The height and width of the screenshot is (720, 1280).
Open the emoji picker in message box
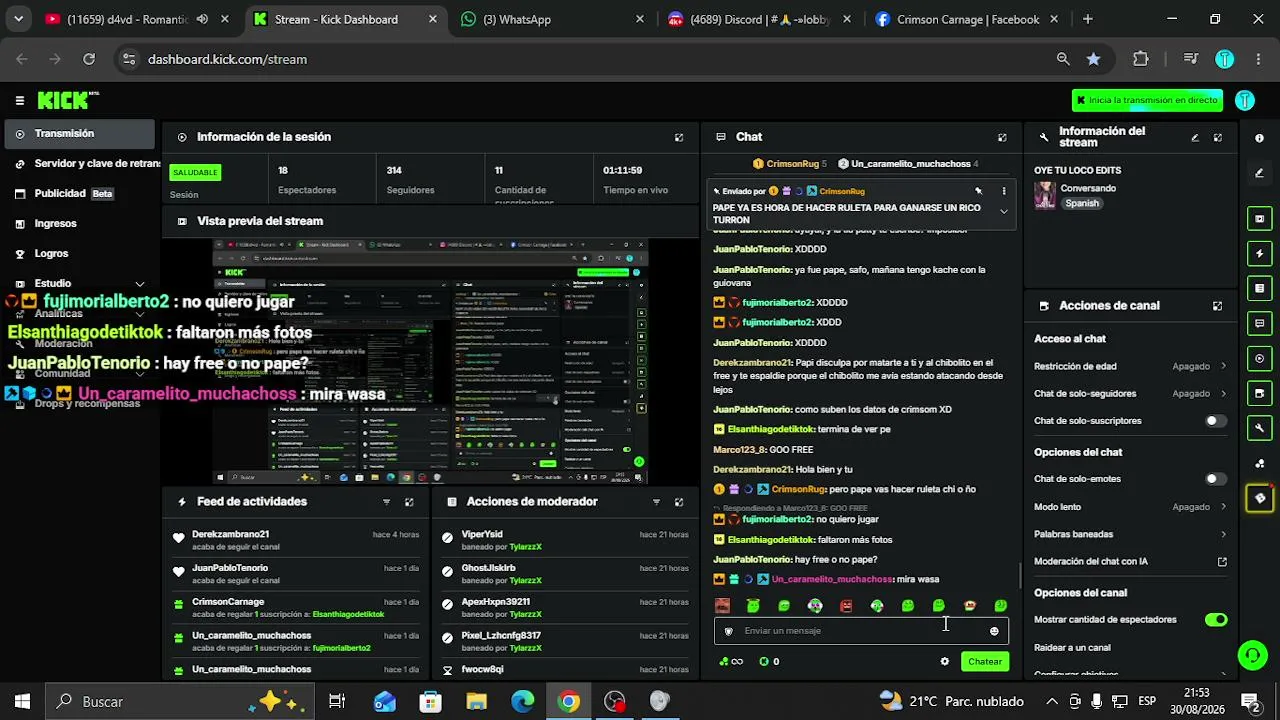[994, 631]
